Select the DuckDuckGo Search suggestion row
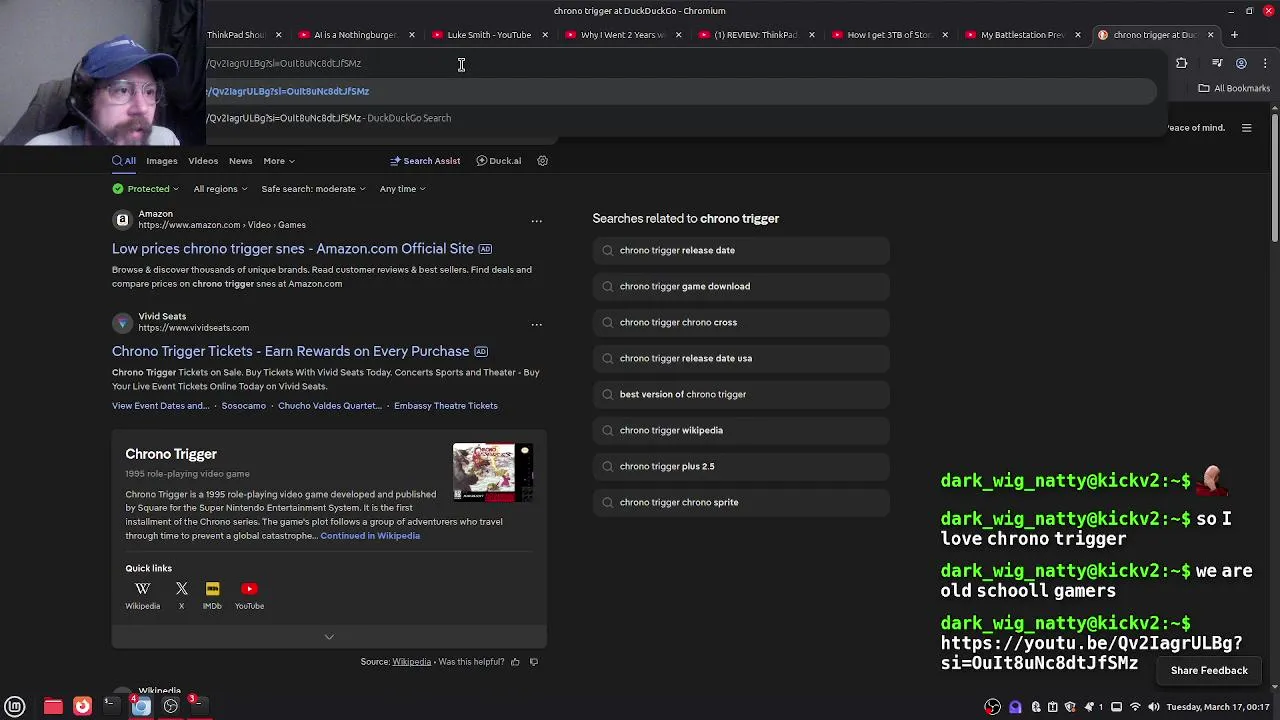This screenshot has width=1280, height=720. [680, 118]
